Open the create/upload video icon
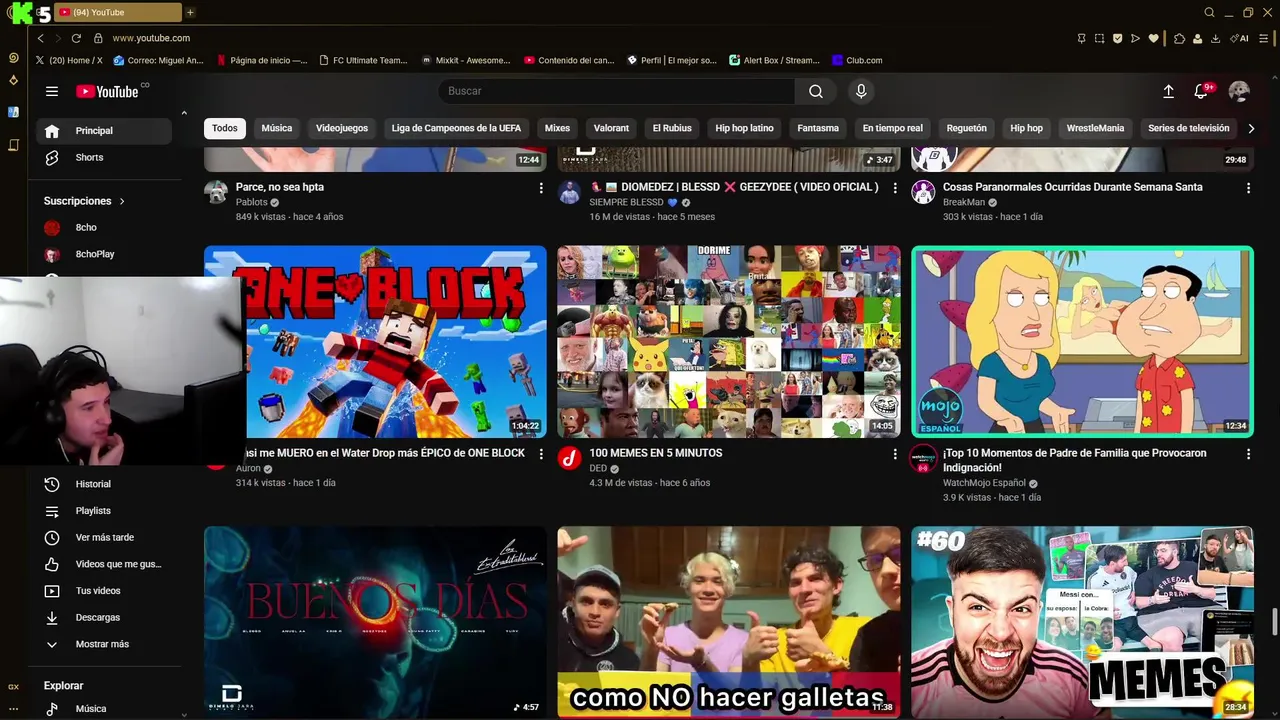1280x720 pixels. click(1168, 91)
